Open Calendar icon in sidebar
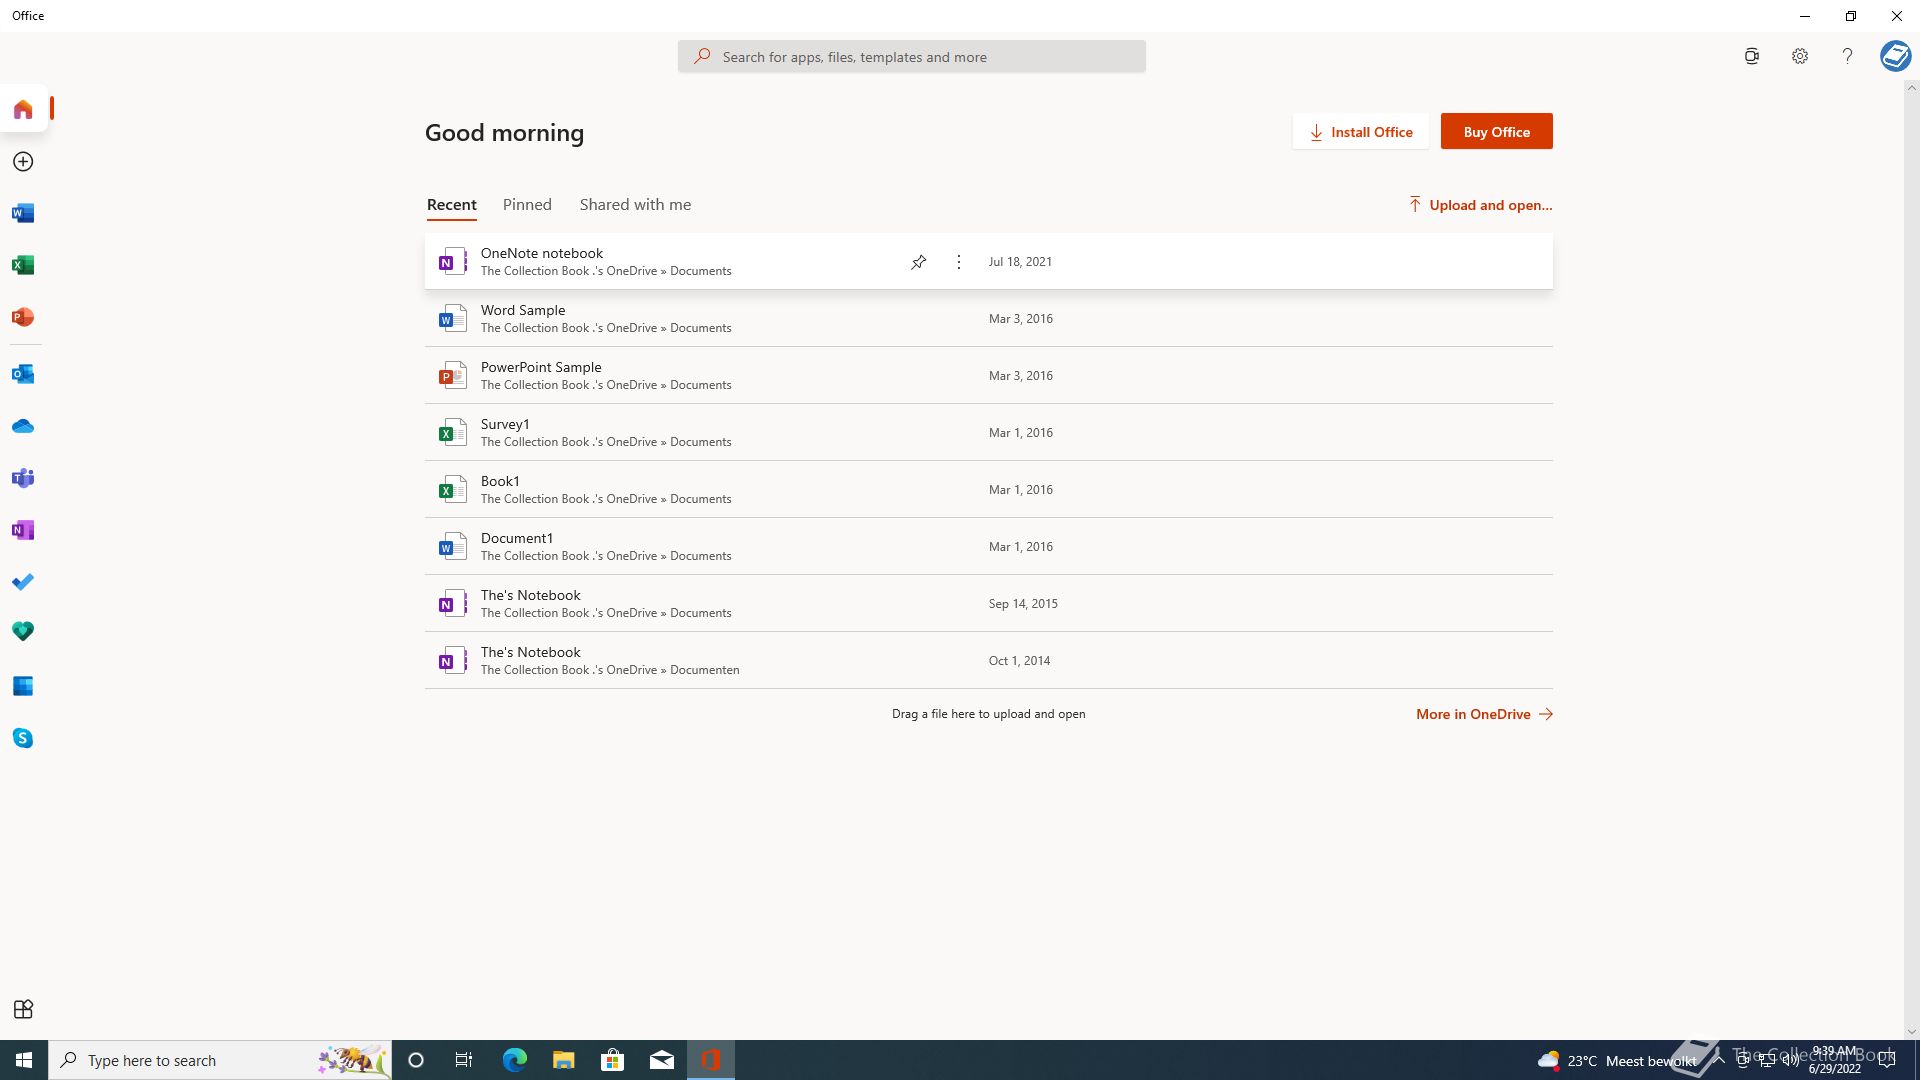Image resolution: width=1920 pixels, height=1080 pixels. [x=23, y=687]
